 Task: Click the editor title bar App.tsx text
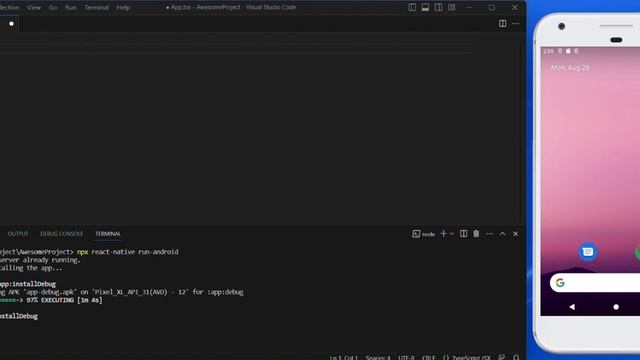[180, 7]
